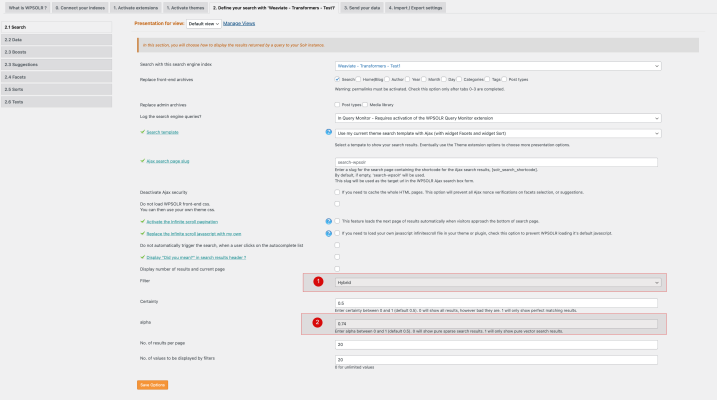Enable Deactivate Ajax security checkbox

337,192
